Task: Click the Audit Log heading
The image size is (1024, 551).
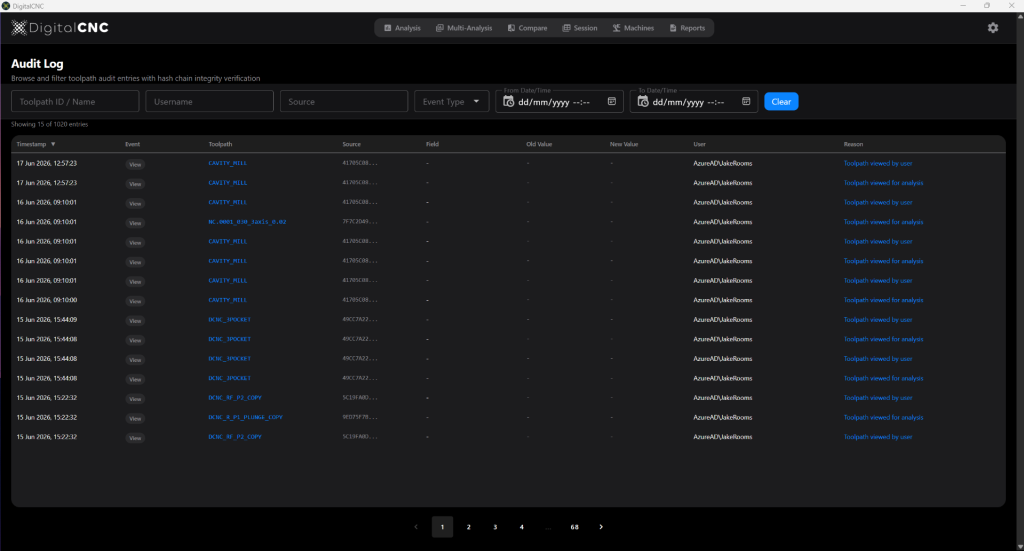Action: pyautogui.click(x=37, y=63)
